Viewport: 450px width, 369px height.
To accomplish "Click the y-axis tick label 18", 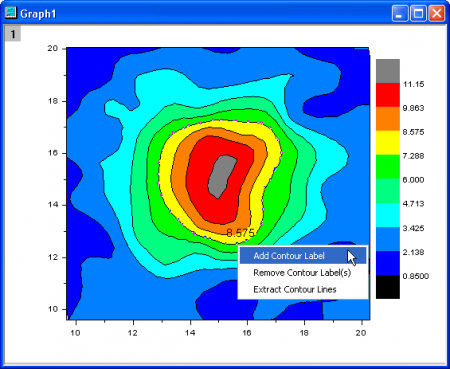I will [53, 101].
